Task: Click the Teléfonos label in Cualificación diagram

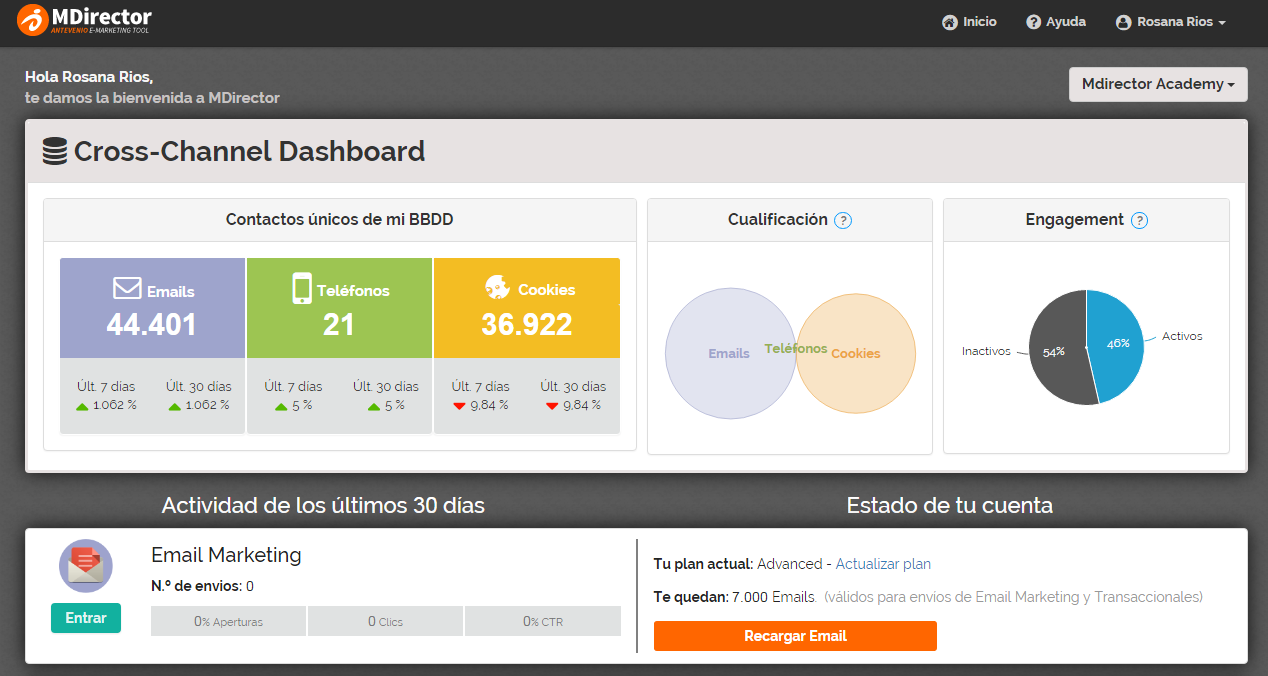Action: [796, 349]
